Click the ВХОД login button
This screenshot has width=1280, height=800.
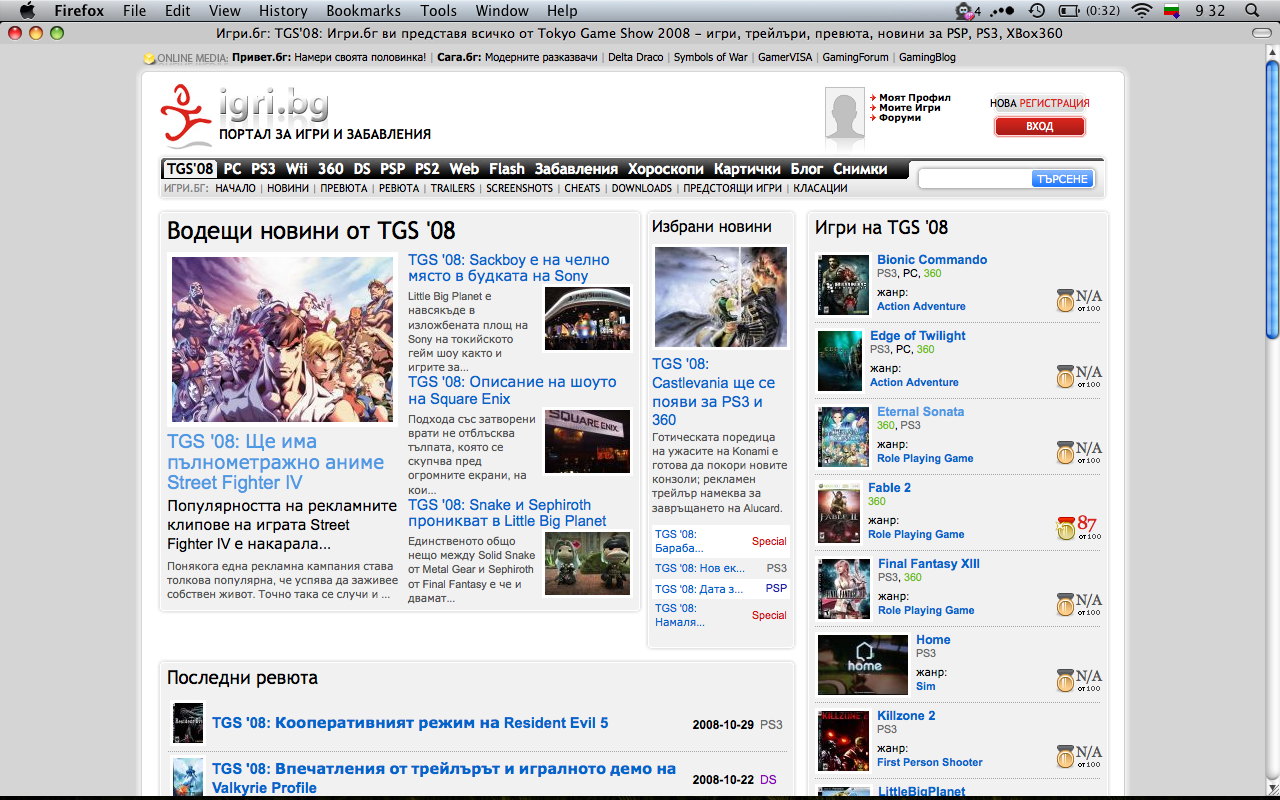[1040, 127]
